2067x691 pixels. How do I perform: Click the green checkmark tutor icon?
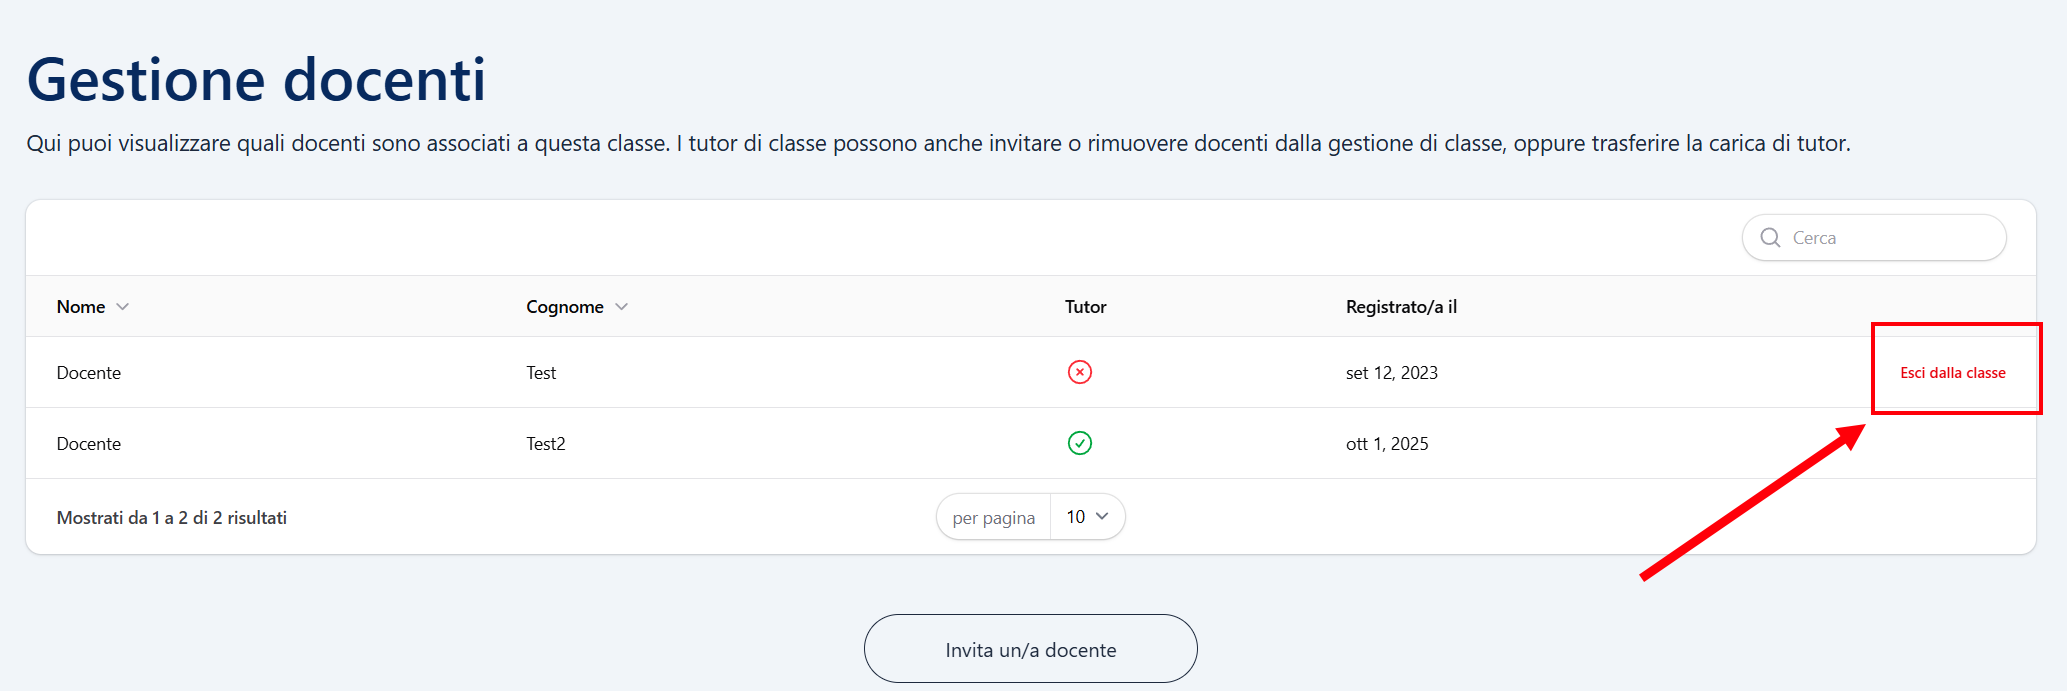tap(1080, 443)
